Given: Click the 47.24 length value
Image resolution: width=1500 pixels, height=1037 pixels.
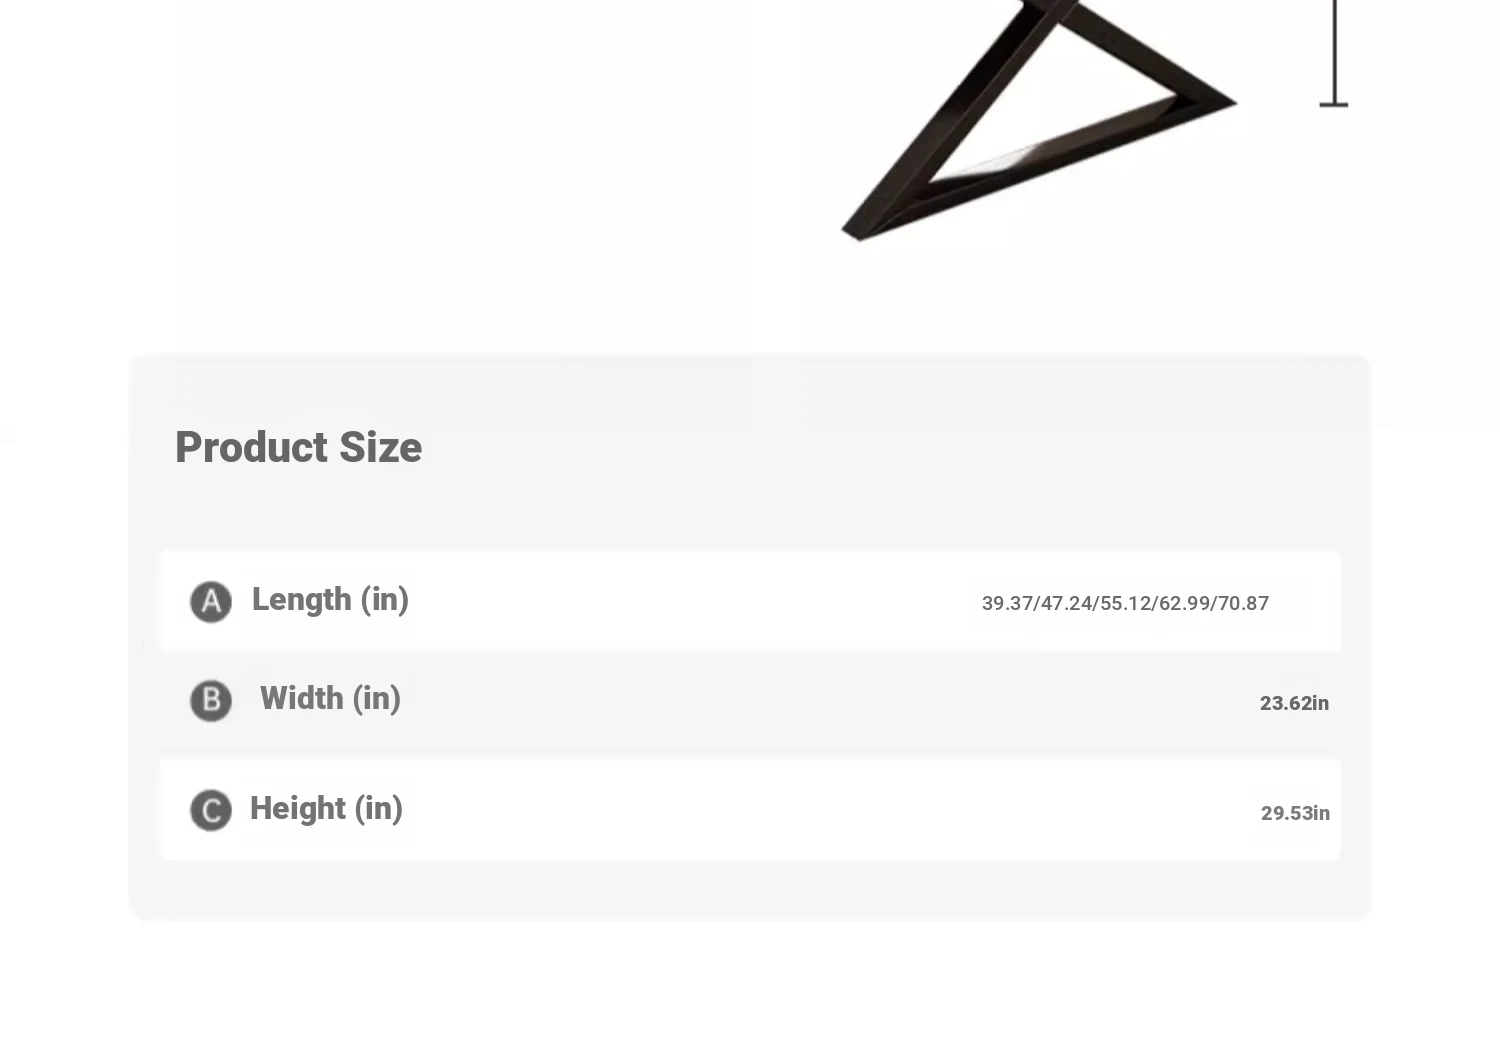Looking at the screenshot, I should [x=1067, y=603].
